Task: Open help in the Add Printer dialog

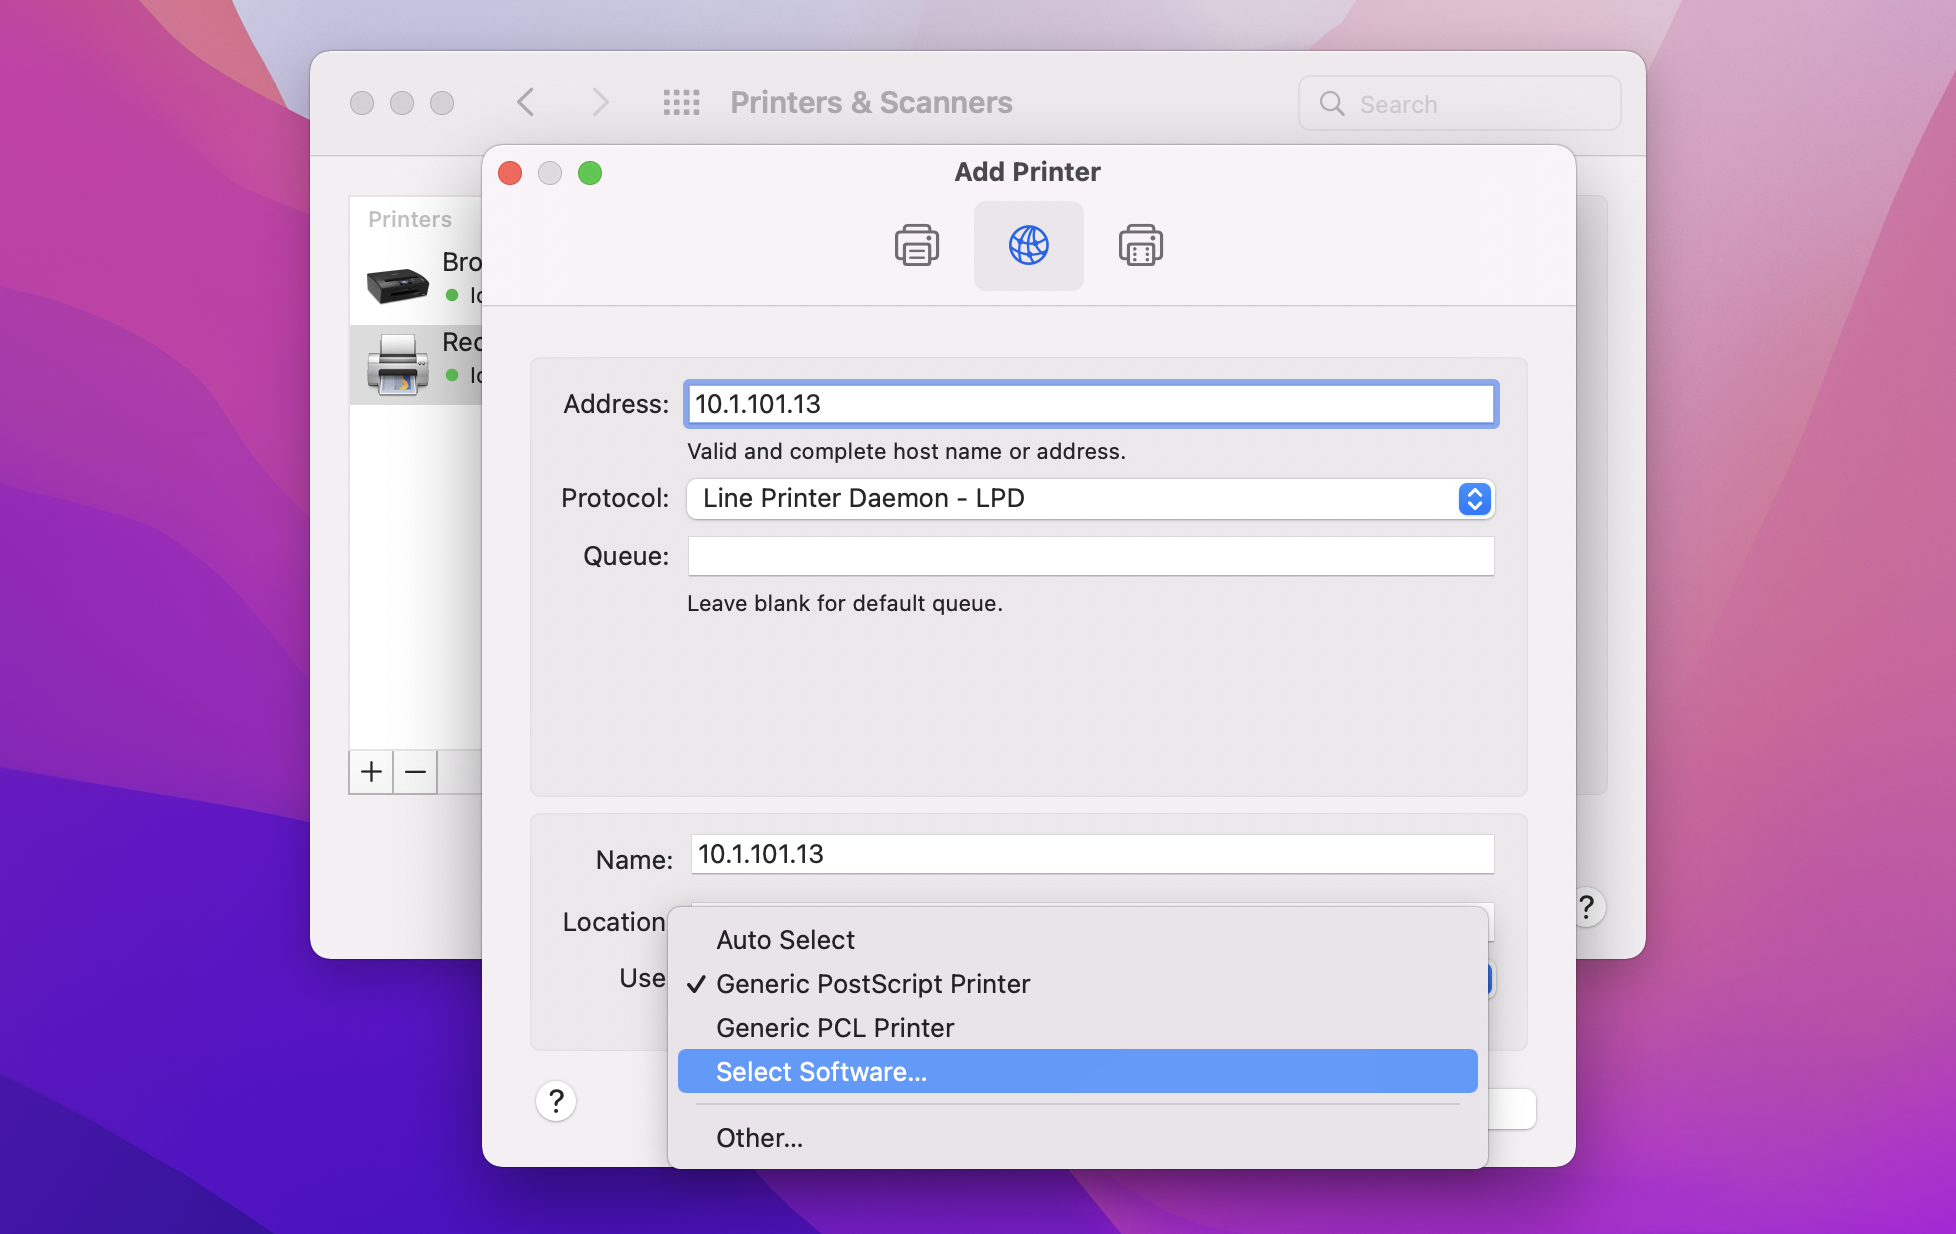Action: [x=556, y=1102]
